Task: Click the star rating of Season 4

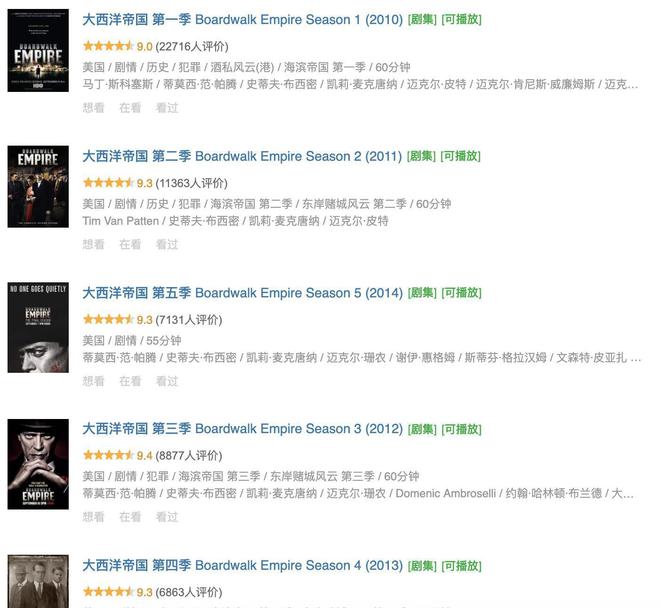Action: click(108, 592)
